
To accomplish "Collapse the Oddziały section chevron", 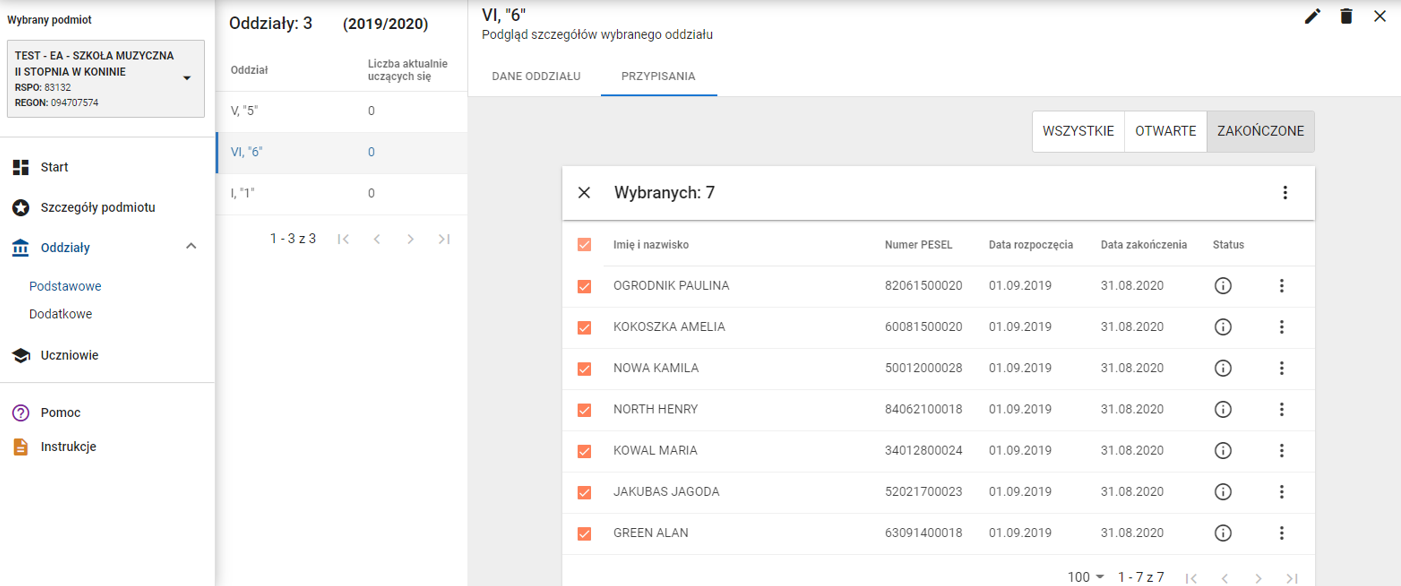I will [x=191, y=247].
